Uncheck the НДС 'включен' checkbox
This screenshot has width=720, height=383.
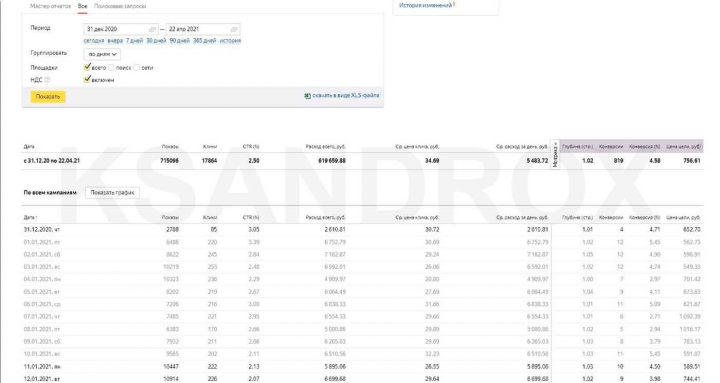(x=87, y=79)
